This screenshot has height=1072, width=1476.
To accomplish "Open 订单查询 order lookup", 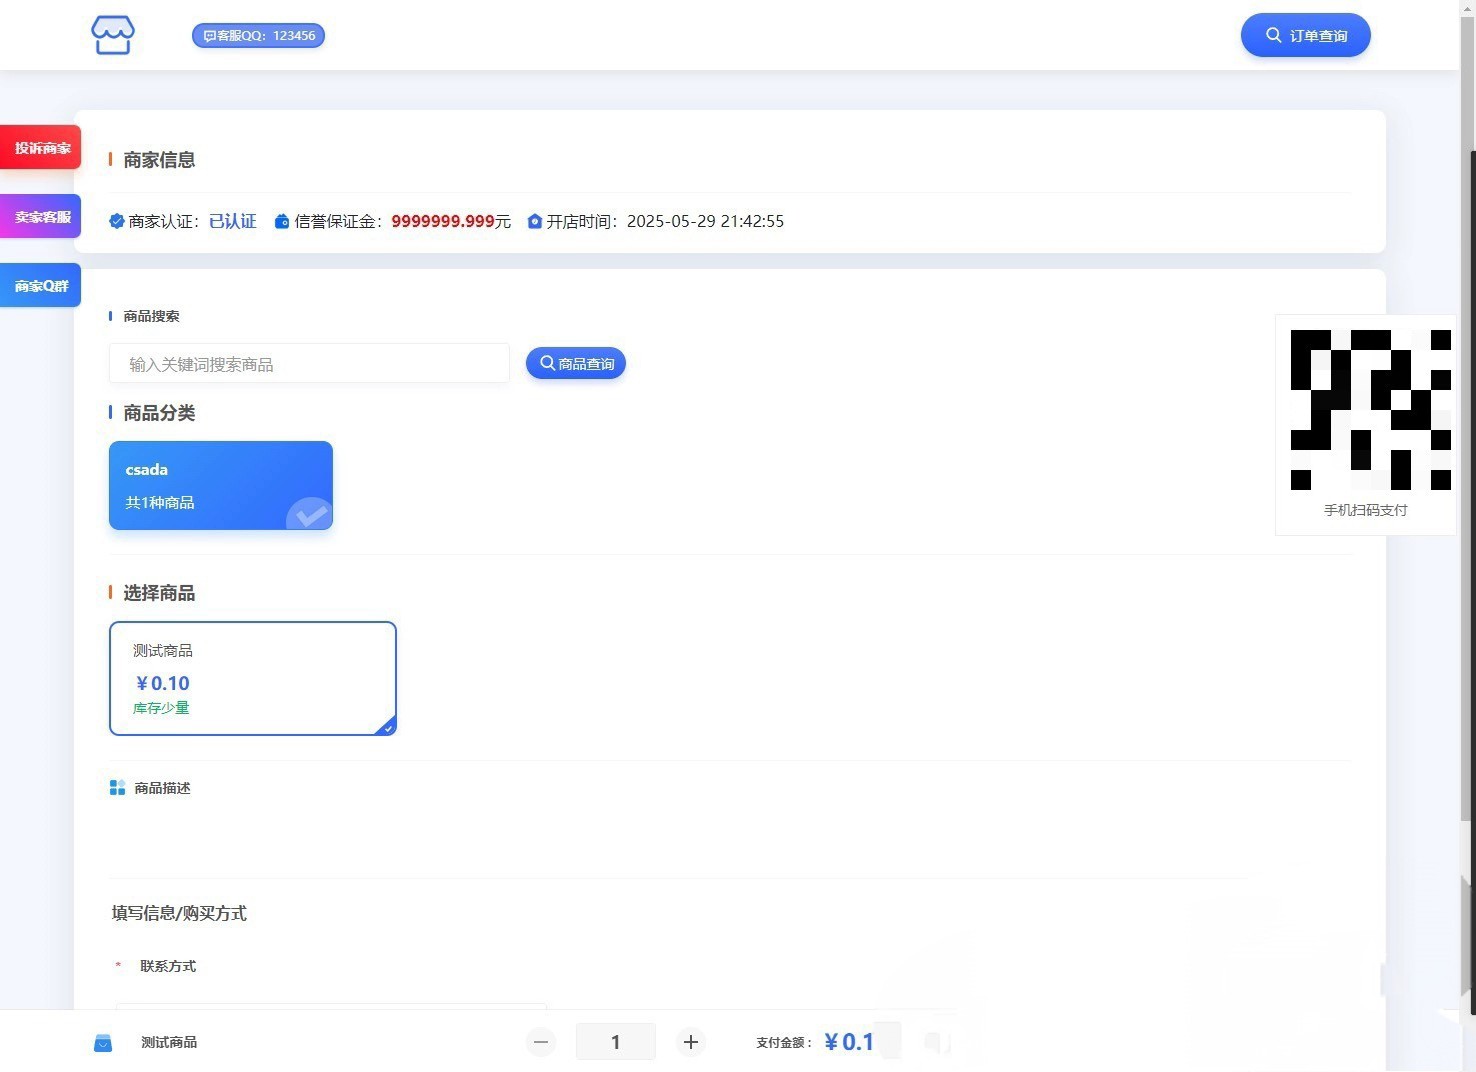I will (1306, 35).
